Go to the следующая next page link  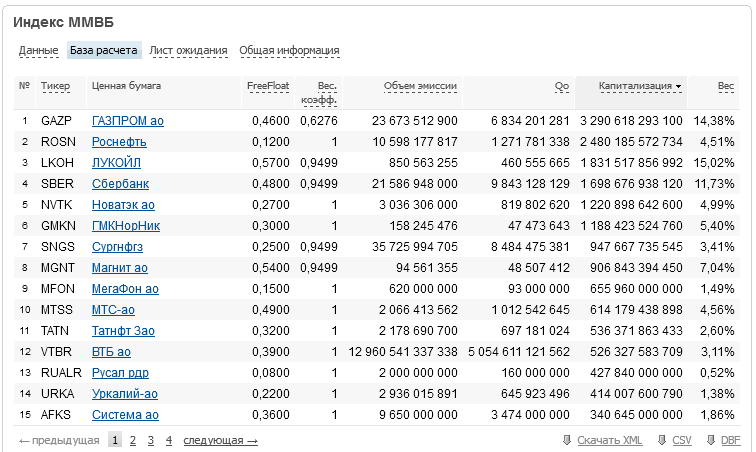[x=220, y=440]
